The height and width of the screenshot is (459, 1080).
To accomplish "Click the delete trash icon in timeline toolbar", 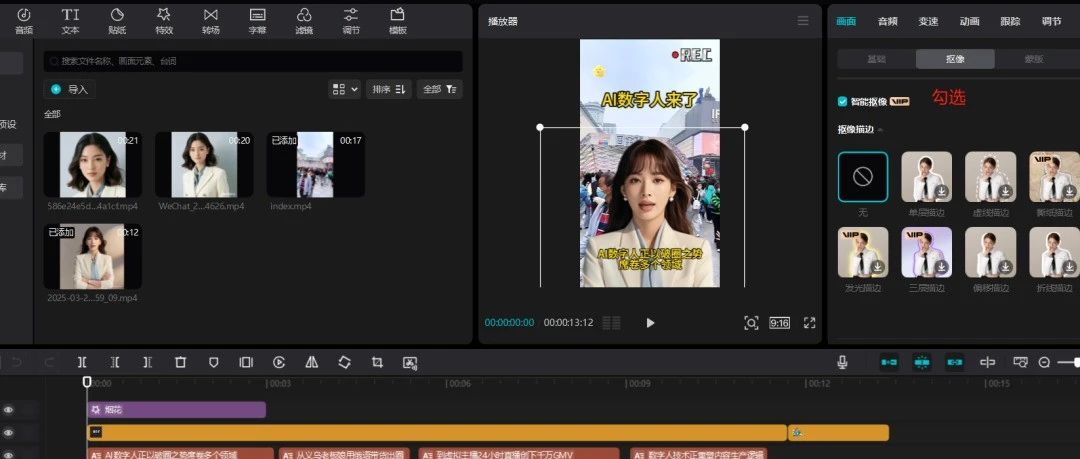I will click(180, 362).
